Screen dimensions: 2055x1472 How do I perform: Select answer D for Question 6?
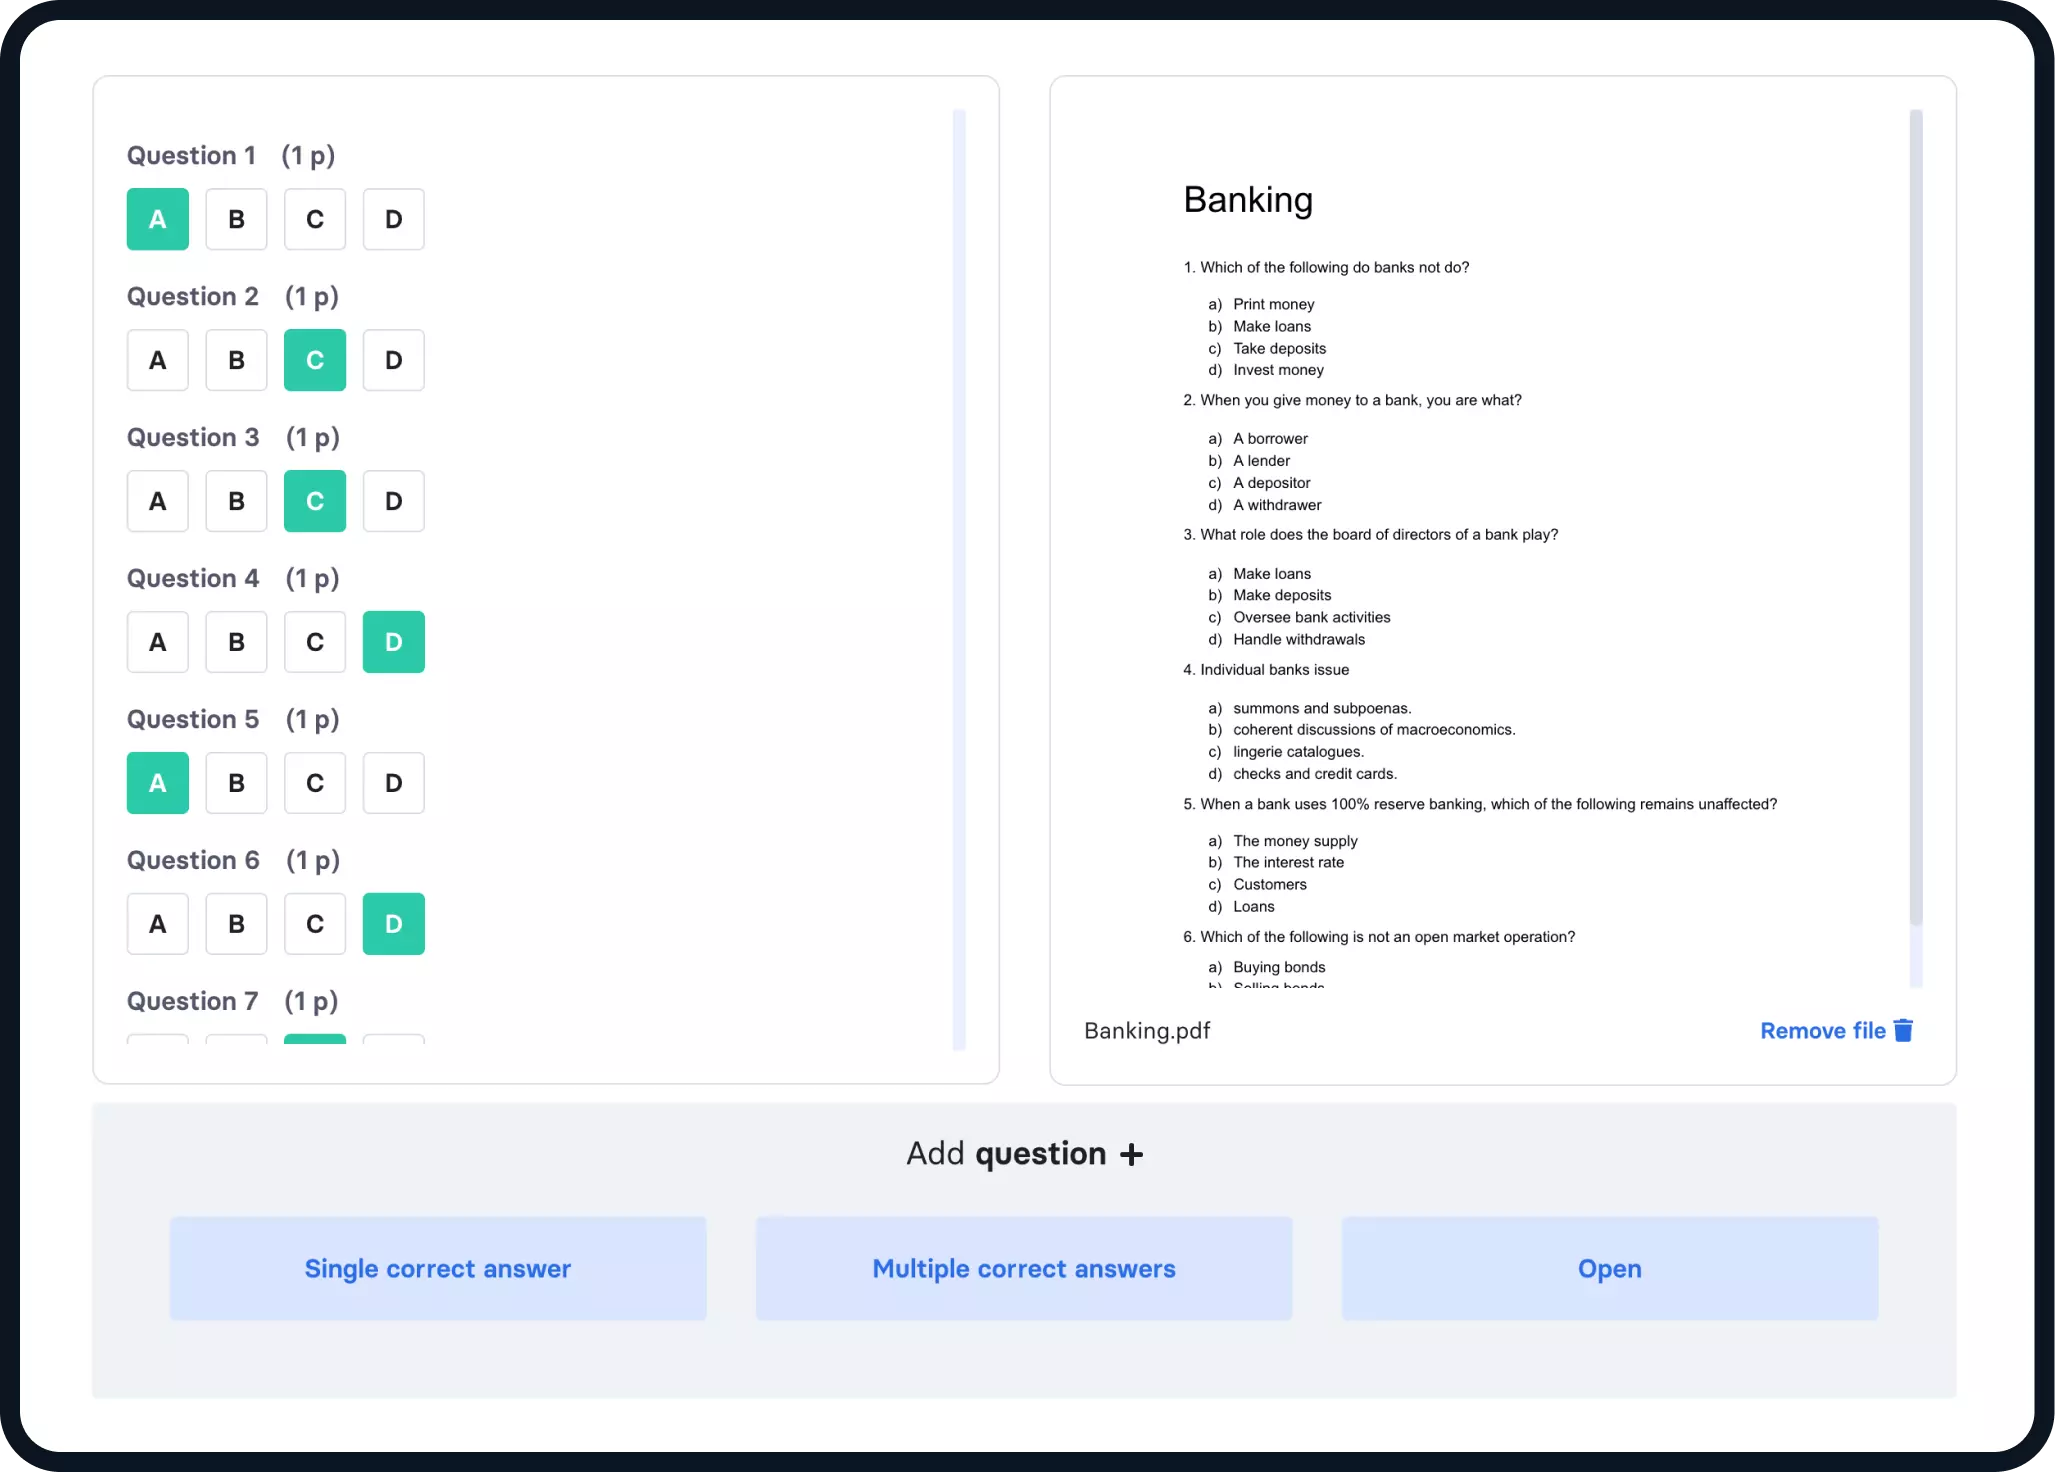point(393,924)
